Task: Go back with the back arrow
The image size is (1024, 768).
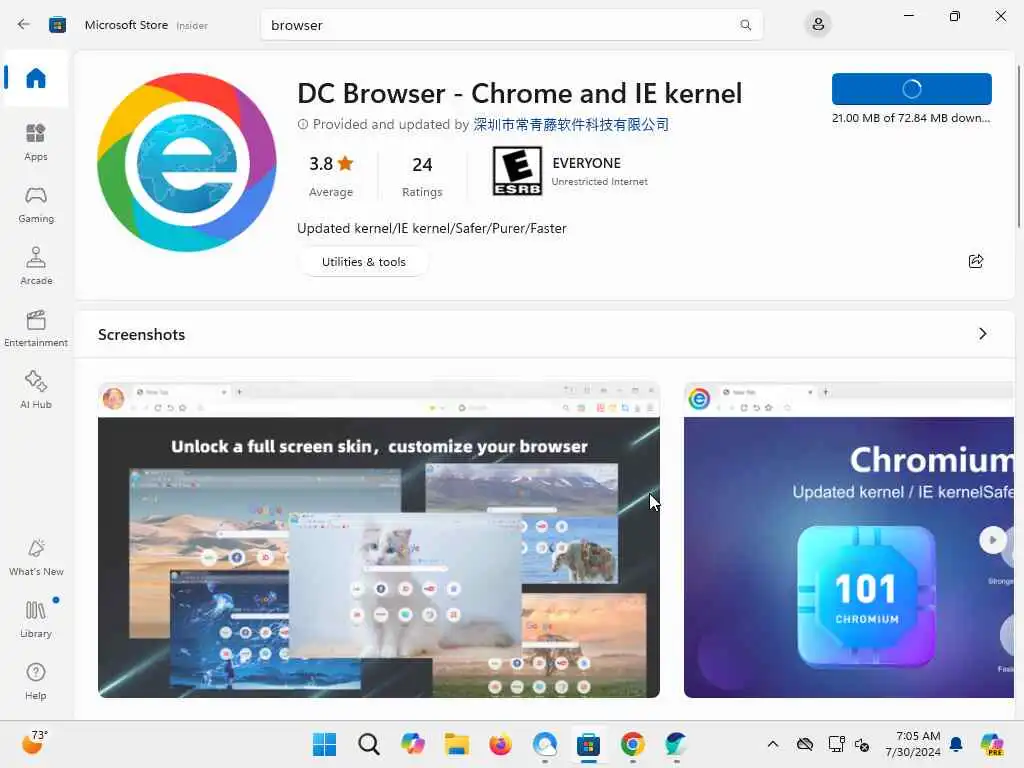Action: tap(24, 25)
